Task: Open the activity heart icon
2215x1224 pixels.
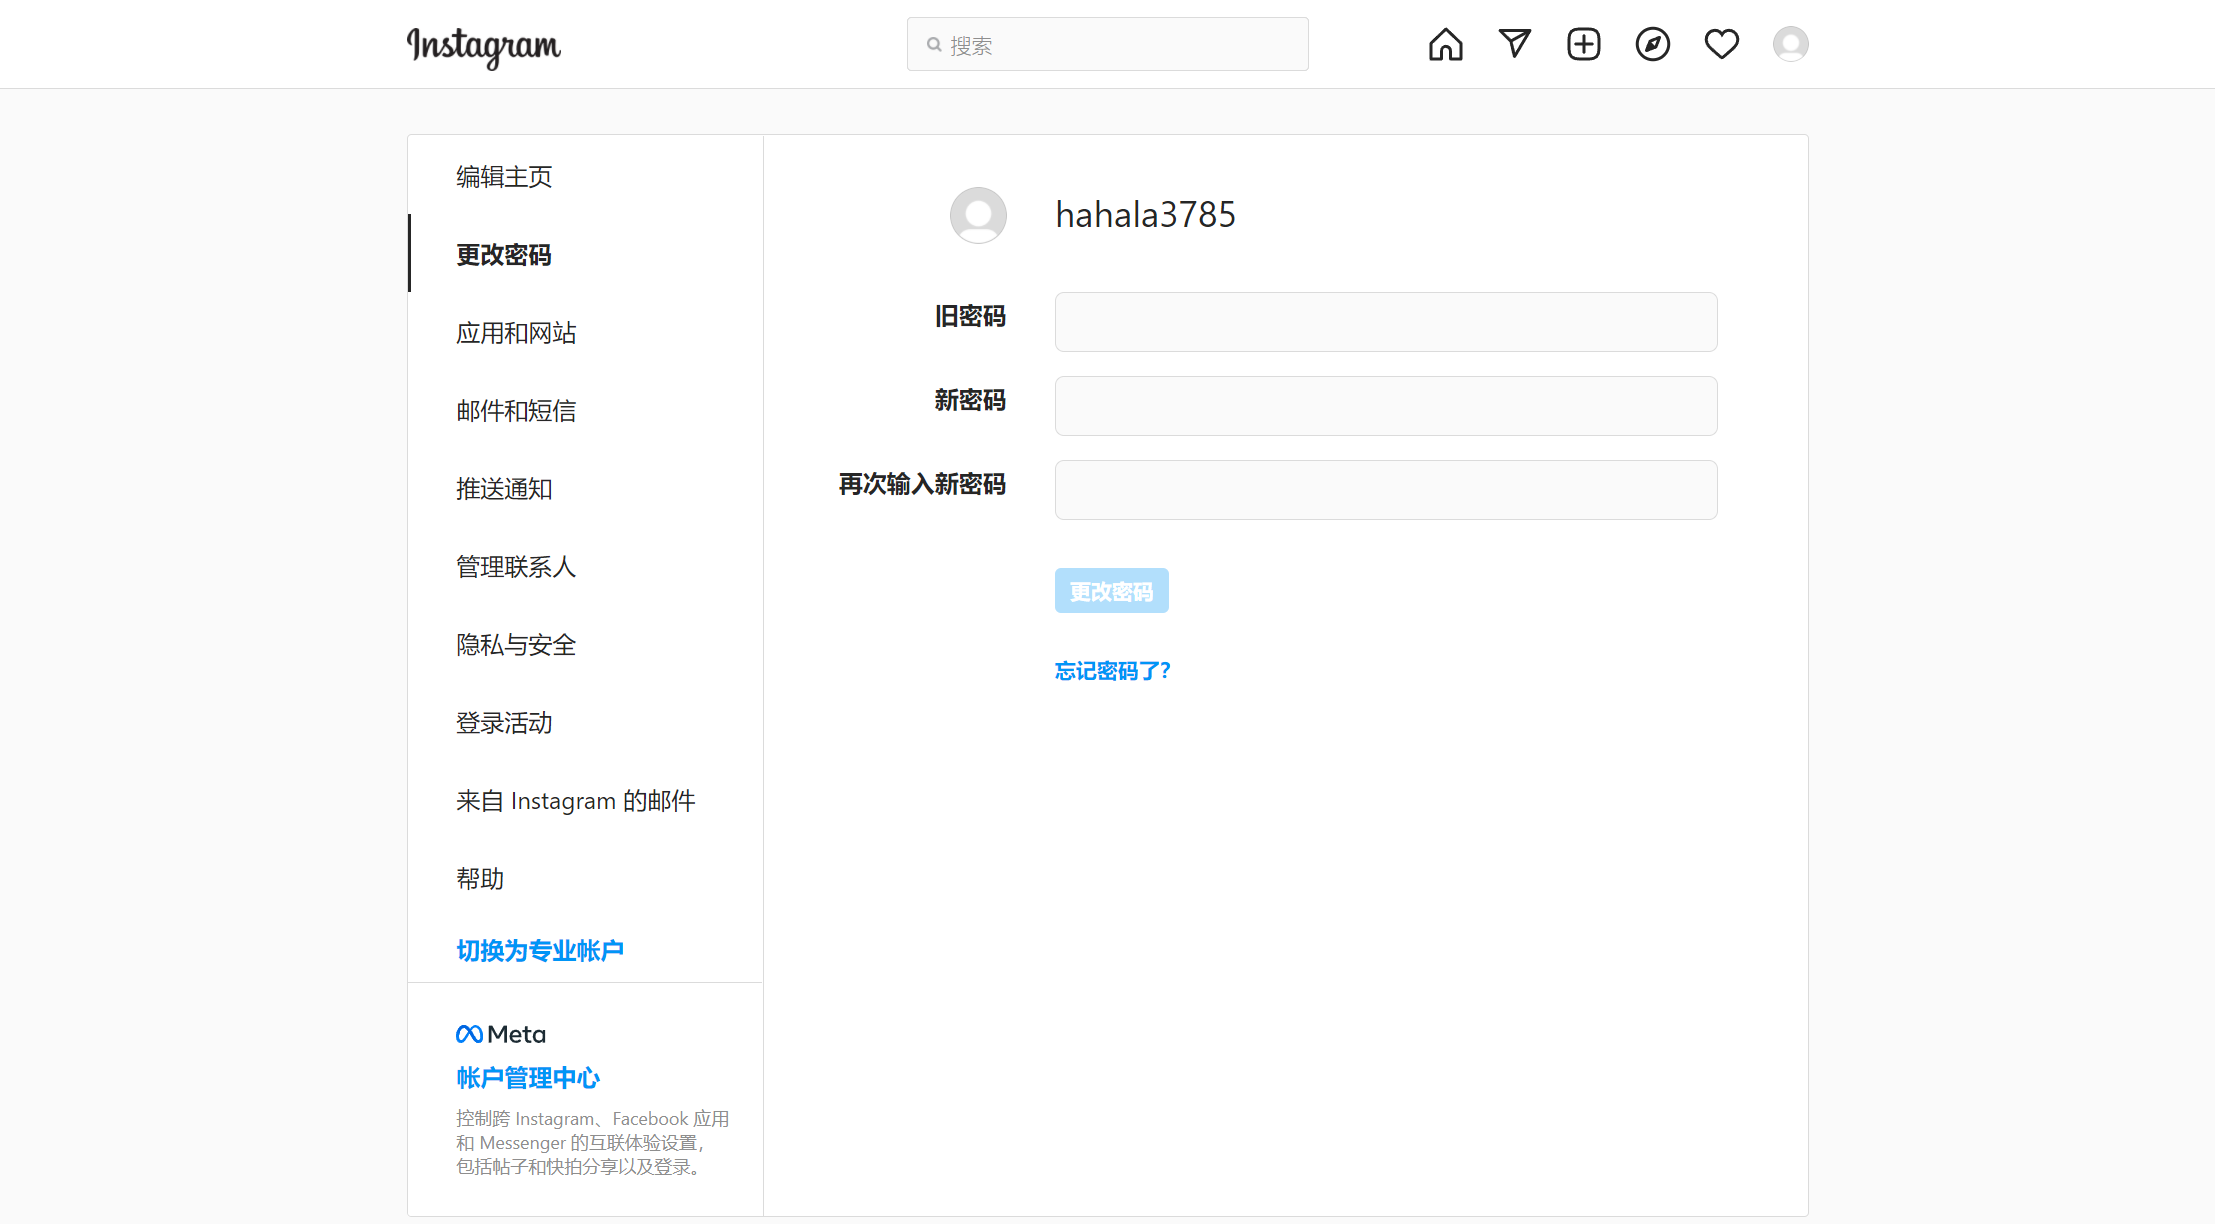Action: click(1721, 44)
